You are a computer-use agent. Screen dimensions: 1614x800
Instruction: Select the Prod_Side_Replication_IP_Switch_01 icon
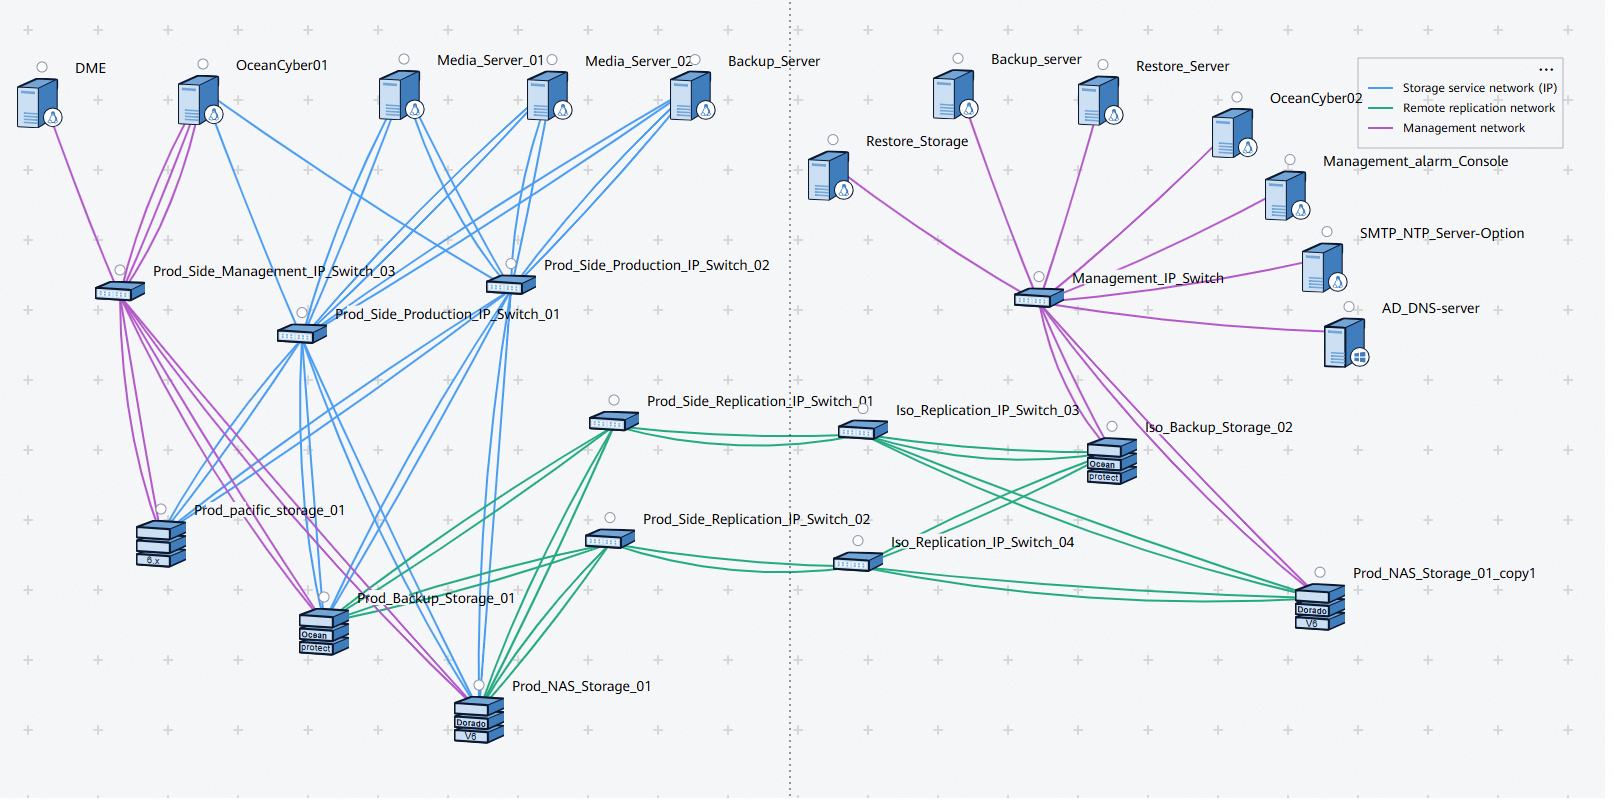614,422
